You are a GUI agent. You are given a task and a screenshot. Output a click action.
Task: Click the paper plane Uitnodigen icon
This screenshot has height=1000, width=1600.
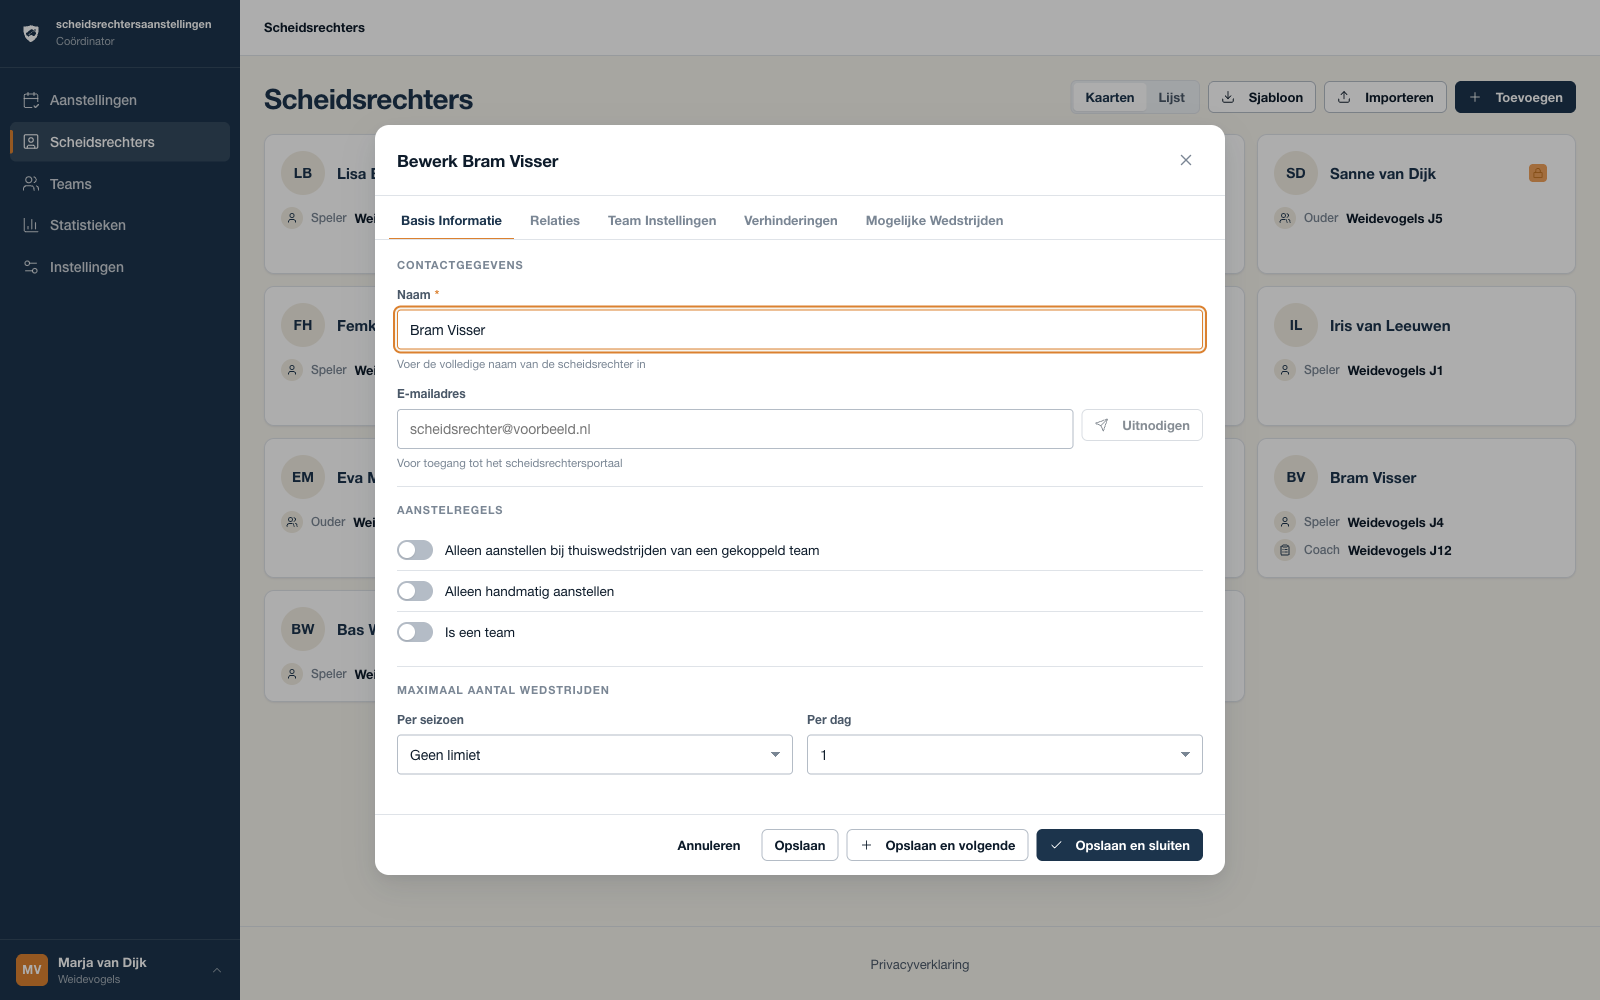point(1101,425)
